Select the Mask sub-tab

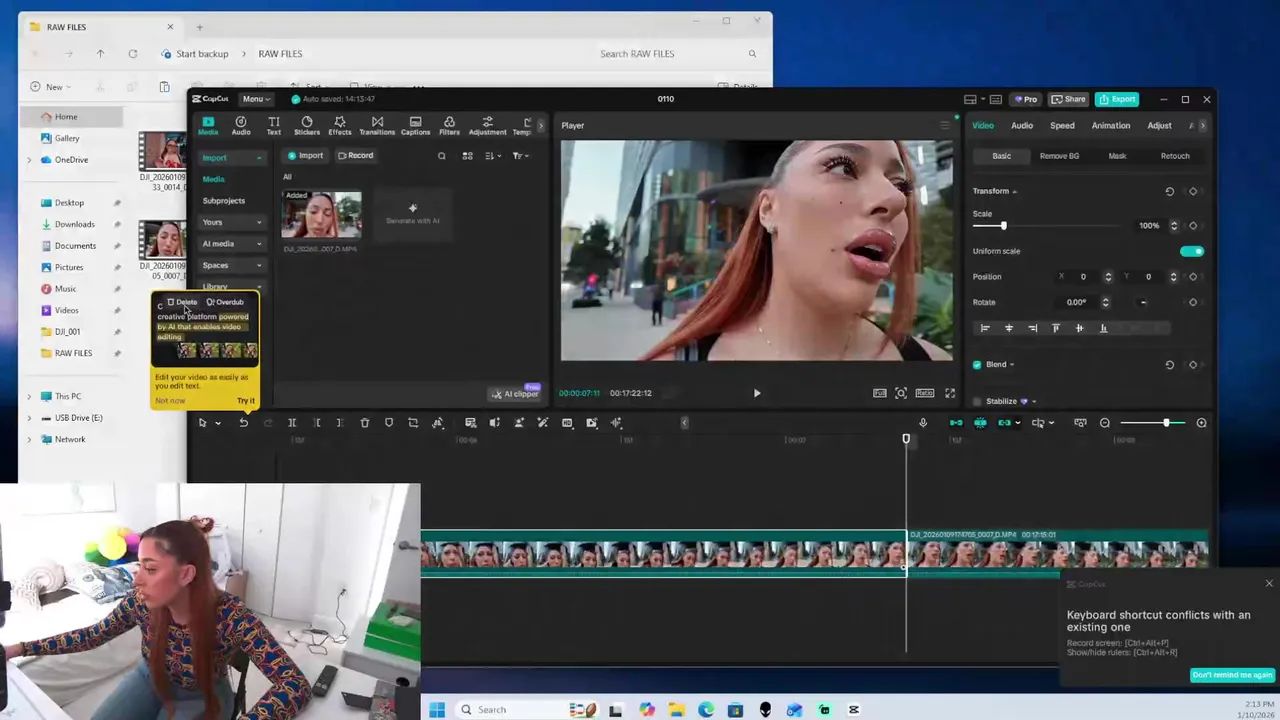click(1117, 156)
